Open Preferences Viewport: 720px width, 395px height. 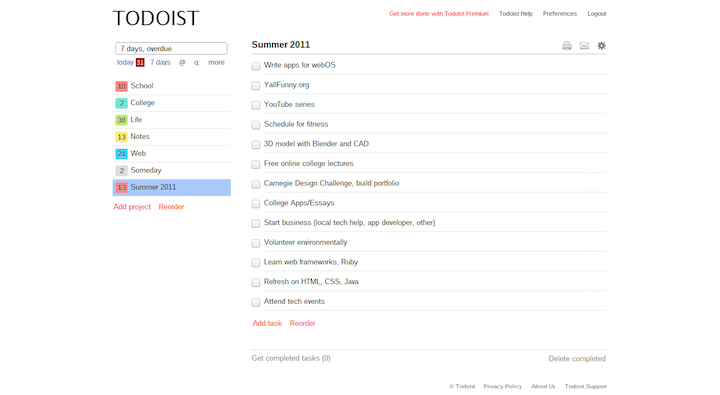click(560, 14)
